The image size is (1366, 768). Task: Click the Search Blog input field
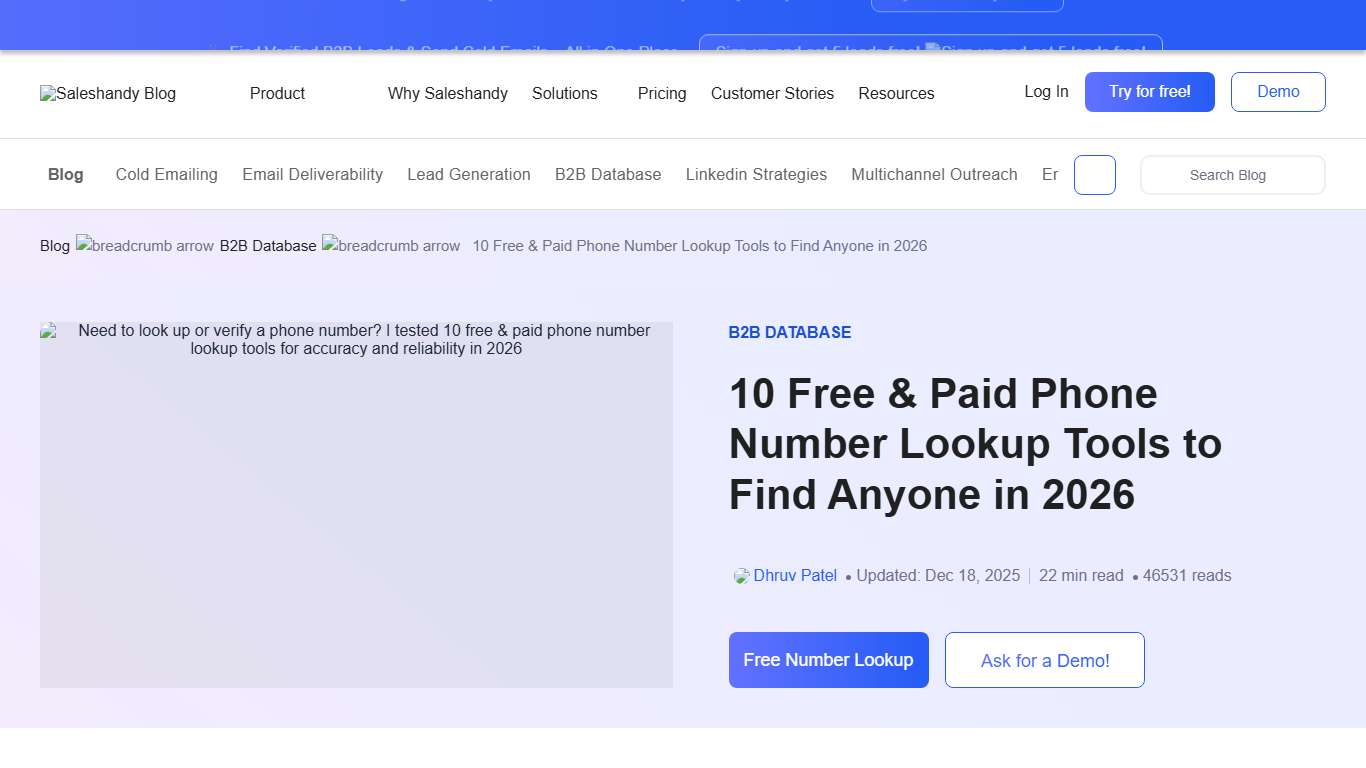pyautogui.click(x=1232, y=174)
